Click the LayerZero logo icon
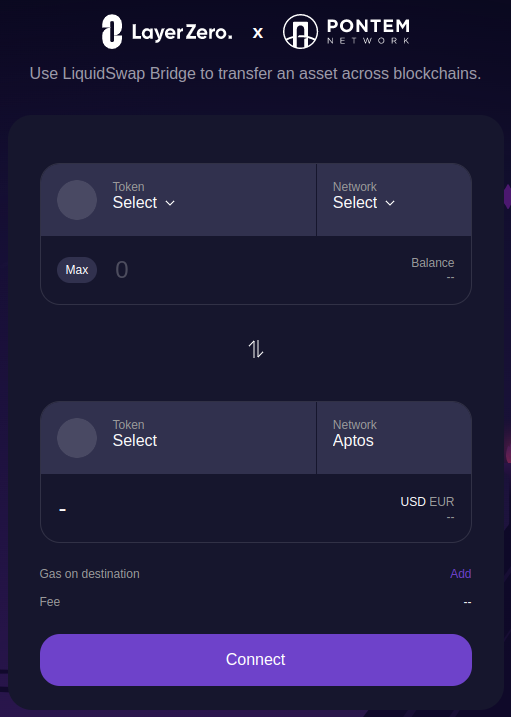The height and width of the screenshot is (717, 511). click(x=112, y=32)
